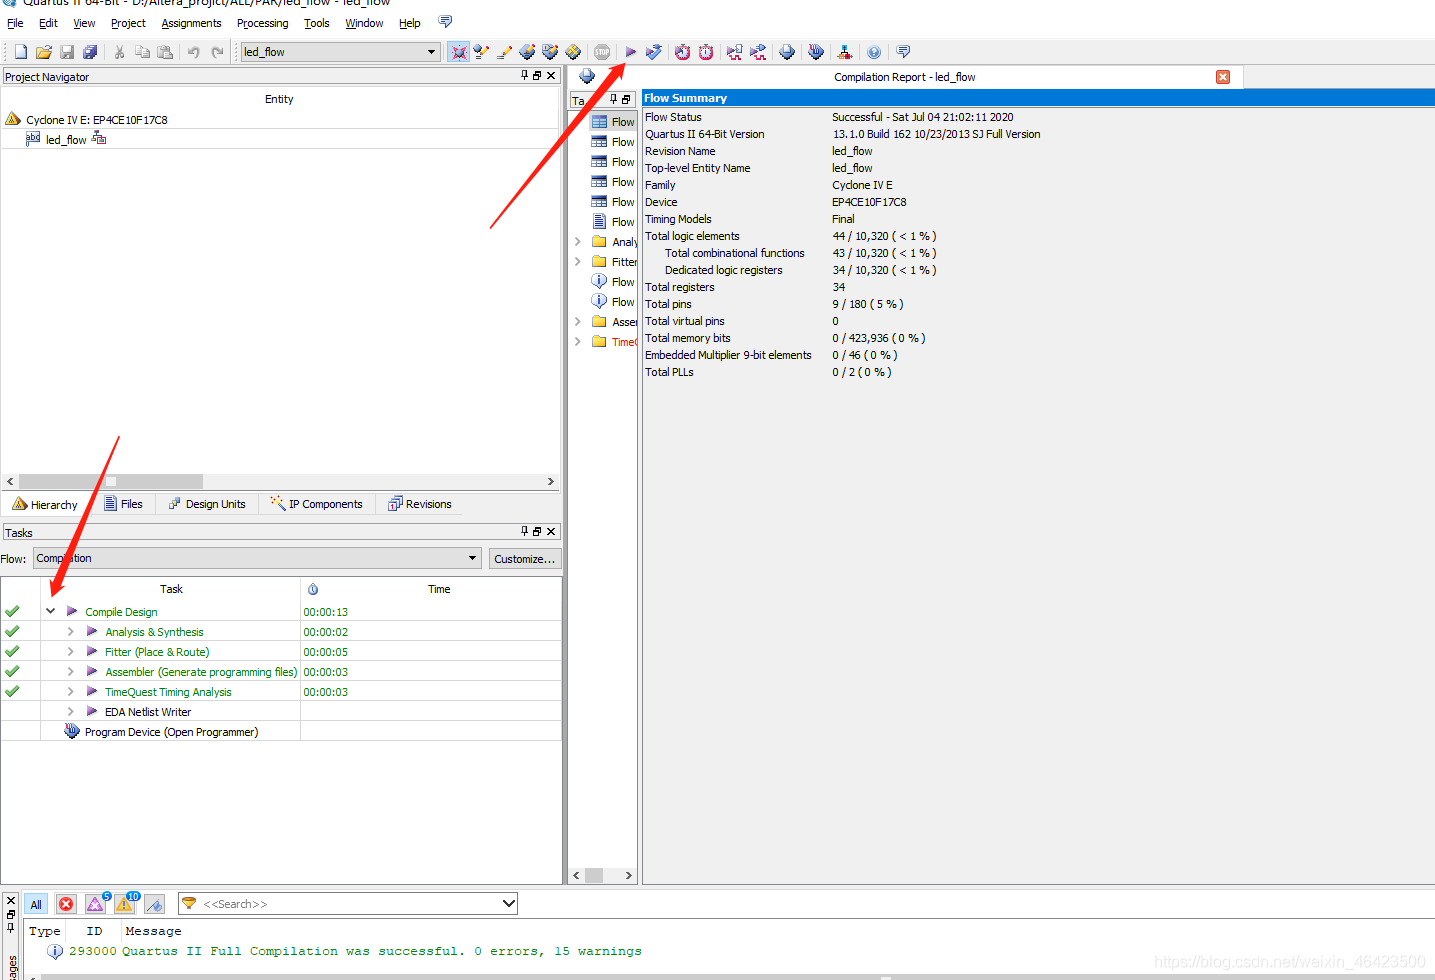Open the Processing menu
The width and height of the screenshot is (1435, 980).
[262, 23]
